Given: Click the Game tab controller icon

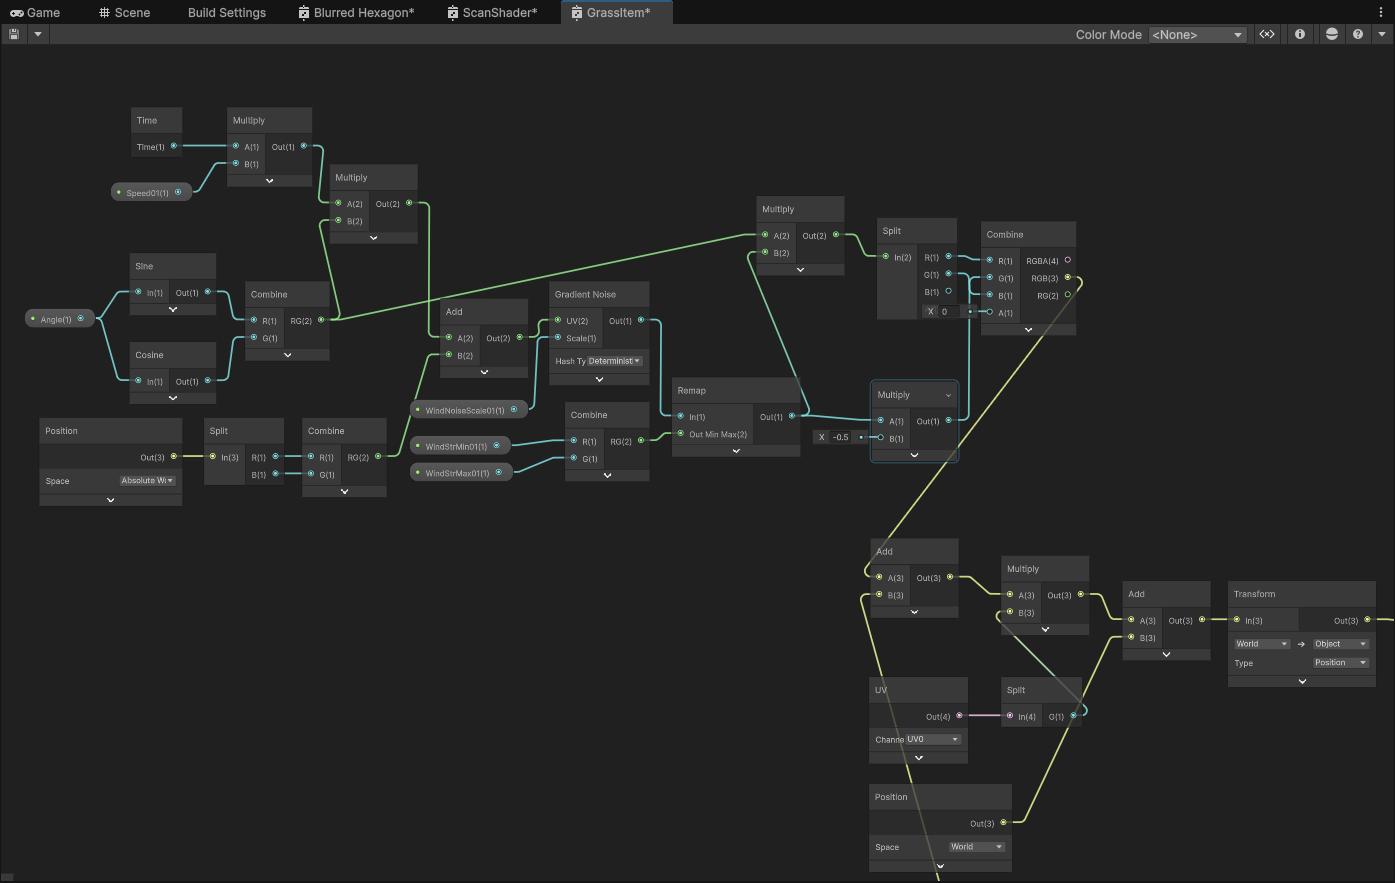Looking at the screenshot, I should pyautogui.click(x=17, y=13).
